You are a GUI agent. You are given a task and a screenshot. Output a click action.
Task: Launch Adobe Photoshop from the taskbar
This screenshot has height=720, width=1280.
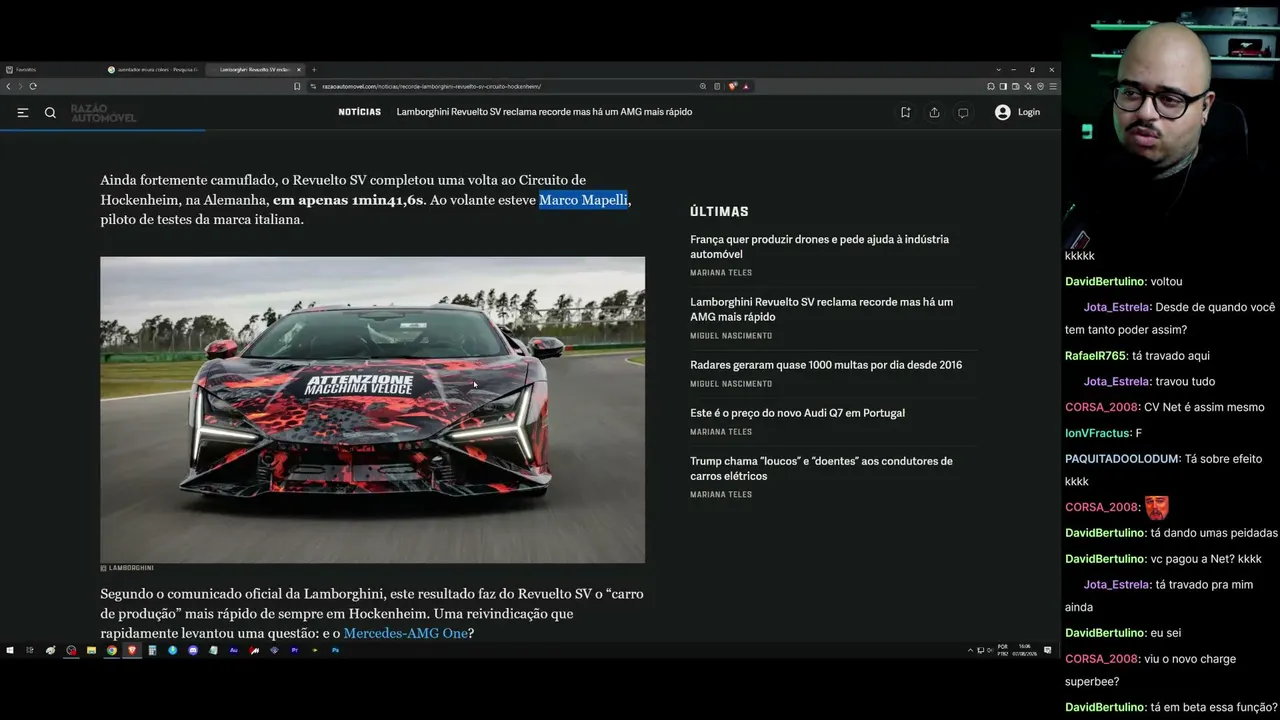[336, 650]
